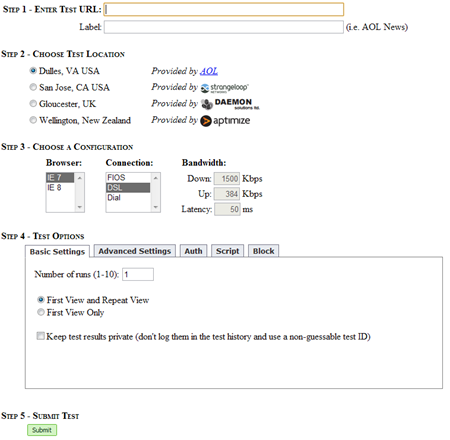This screenshot has height=440, width=450.
Task: Click the Strangeloop provider logo
Action: [225, 88]
